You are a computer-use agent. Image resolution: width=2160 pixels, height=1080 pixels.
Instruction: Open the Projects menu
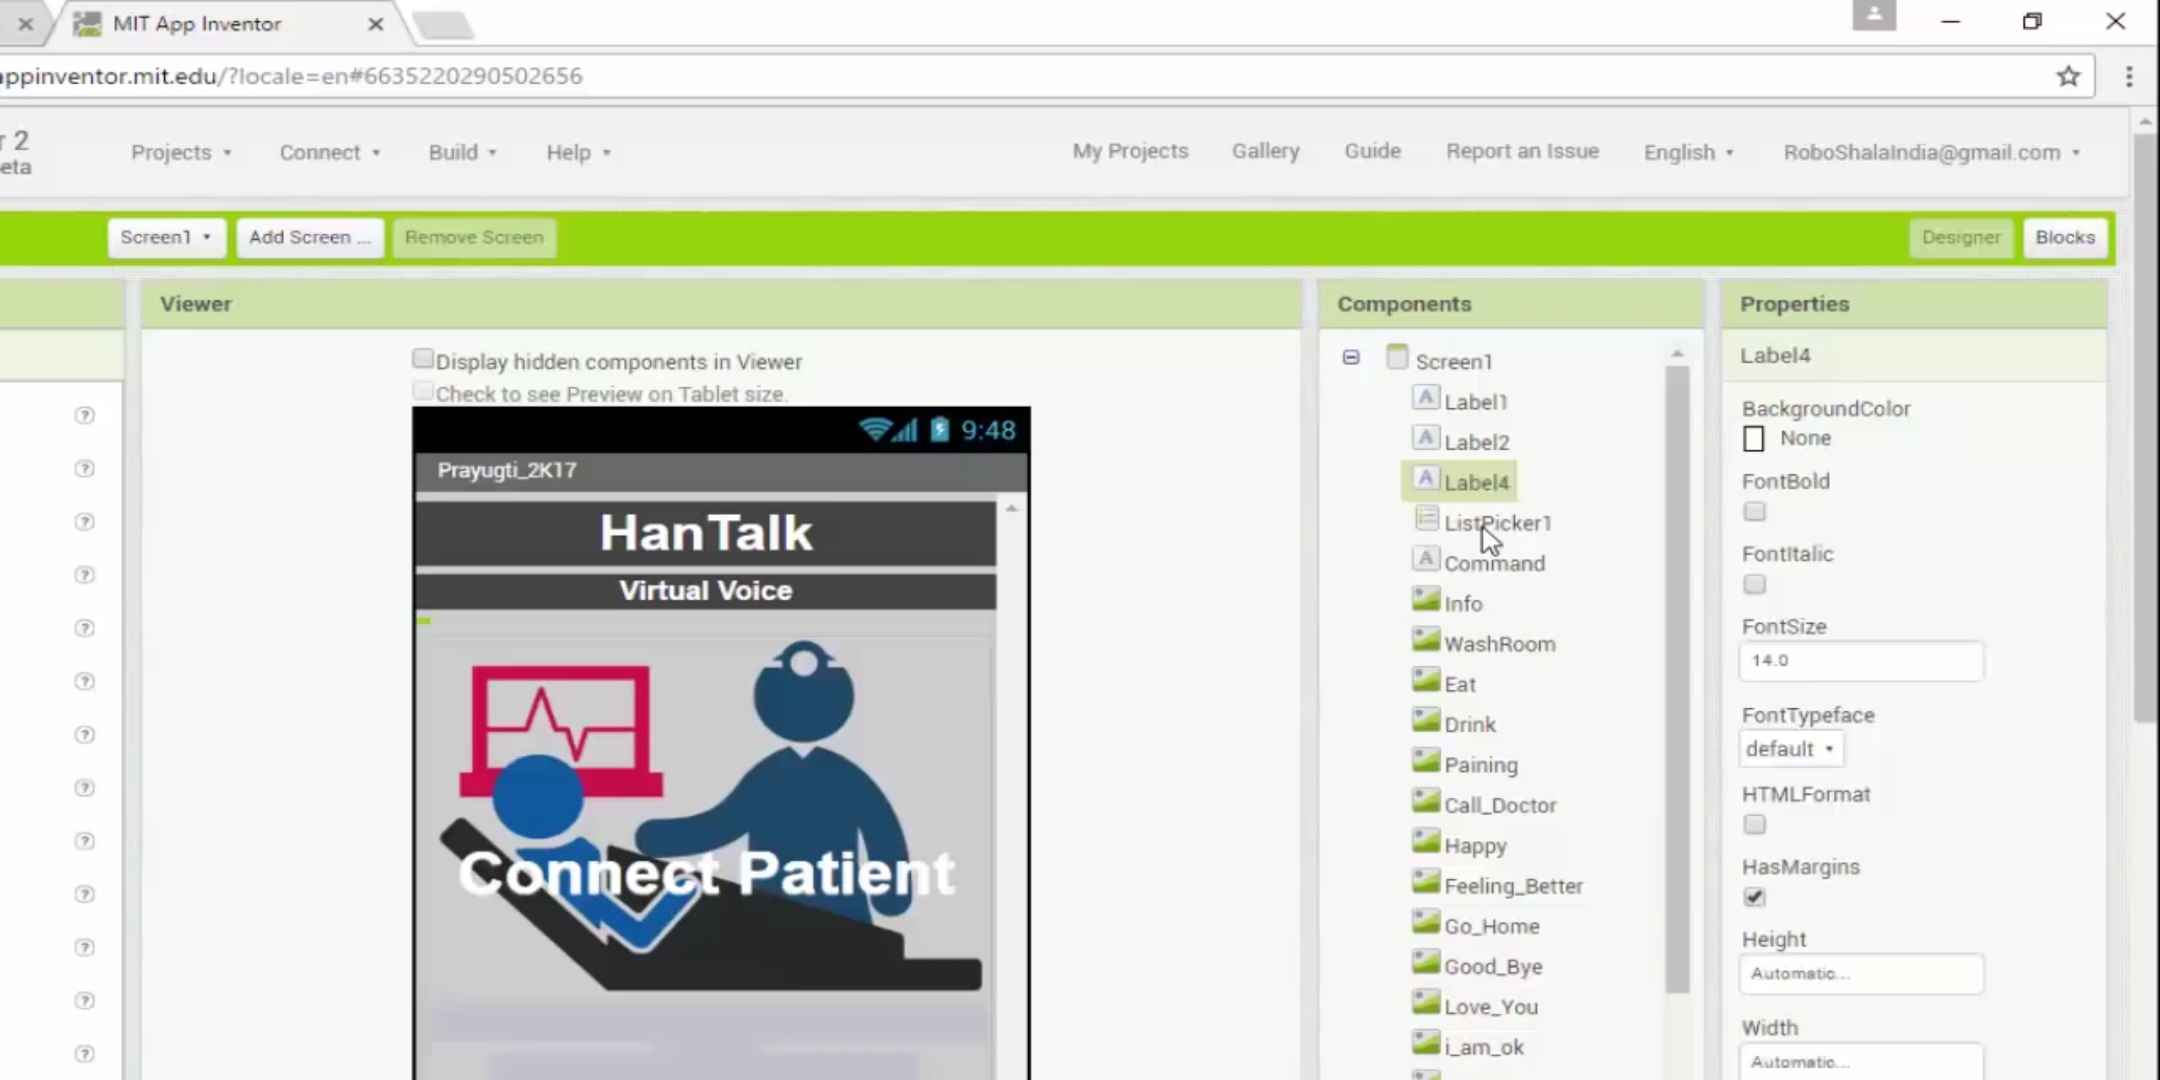(171, 152)
